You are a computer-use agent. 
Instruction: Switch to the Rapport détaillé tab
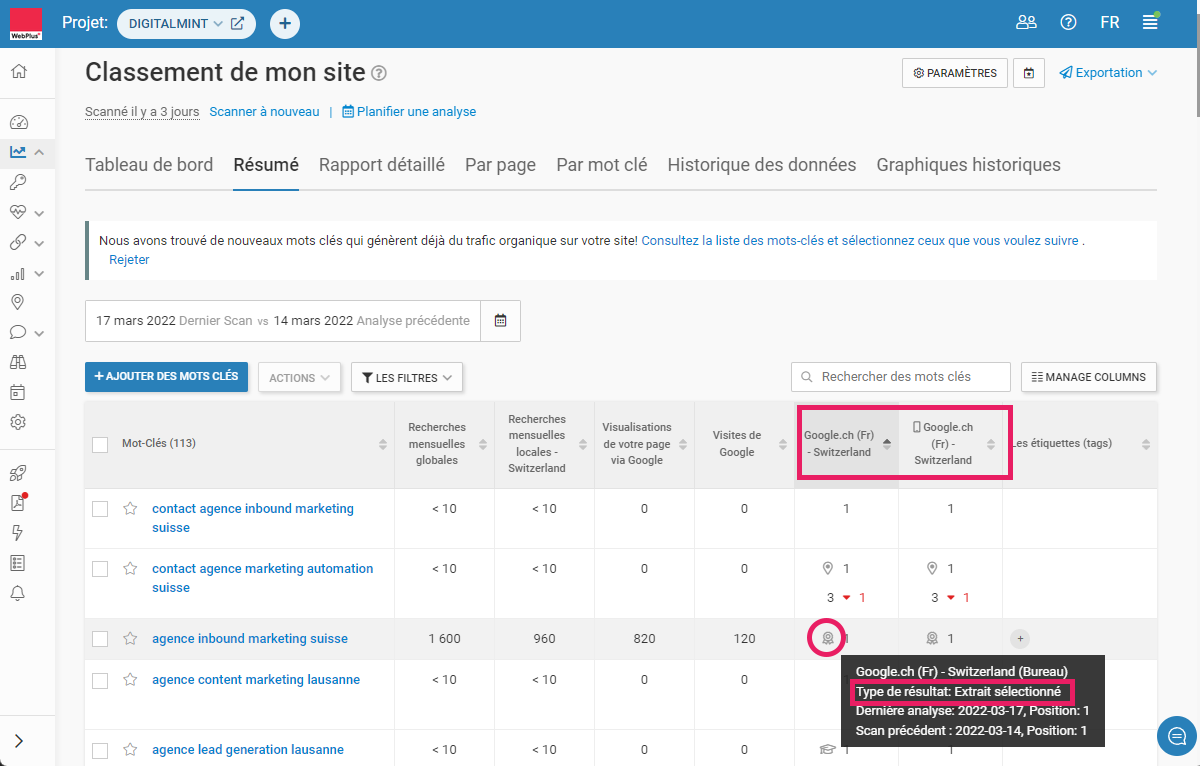[382, 165]
